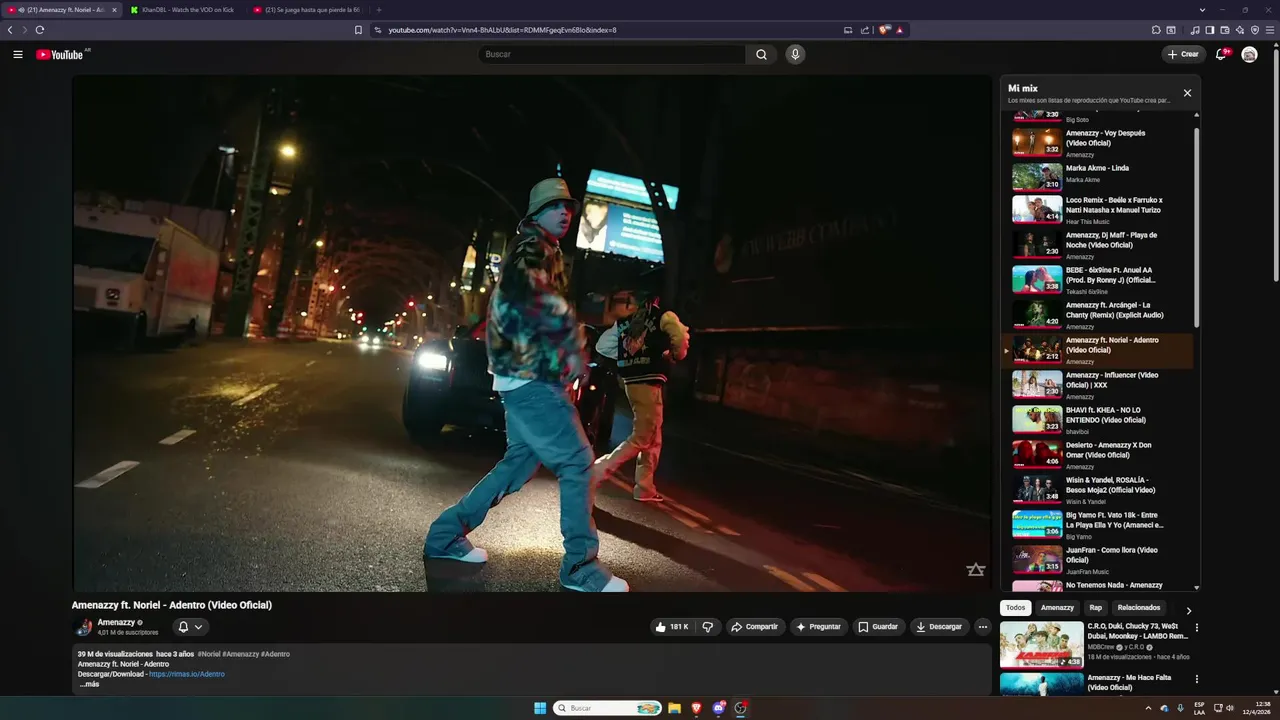Show more filter chips with right arrow
Image resolution: width=1280 pixels, height=720 pixels.
(x=1188, y=610)
